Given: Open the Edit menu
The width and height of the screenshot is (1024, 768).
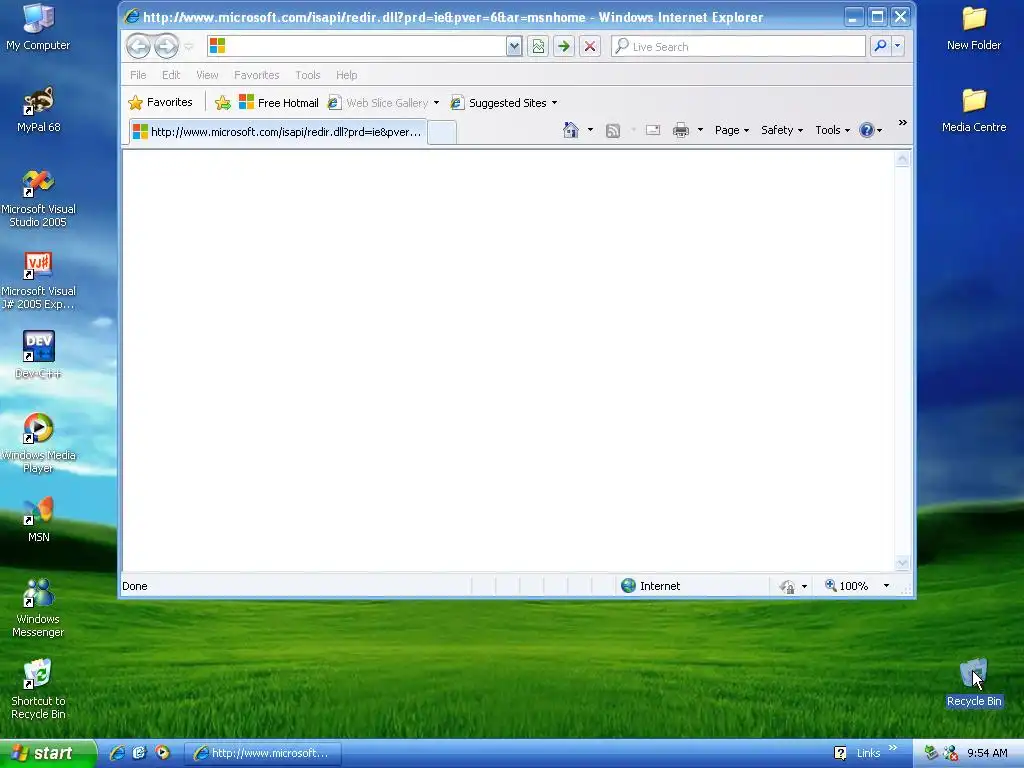Looking at the screenshot, I should click(171, 75).
